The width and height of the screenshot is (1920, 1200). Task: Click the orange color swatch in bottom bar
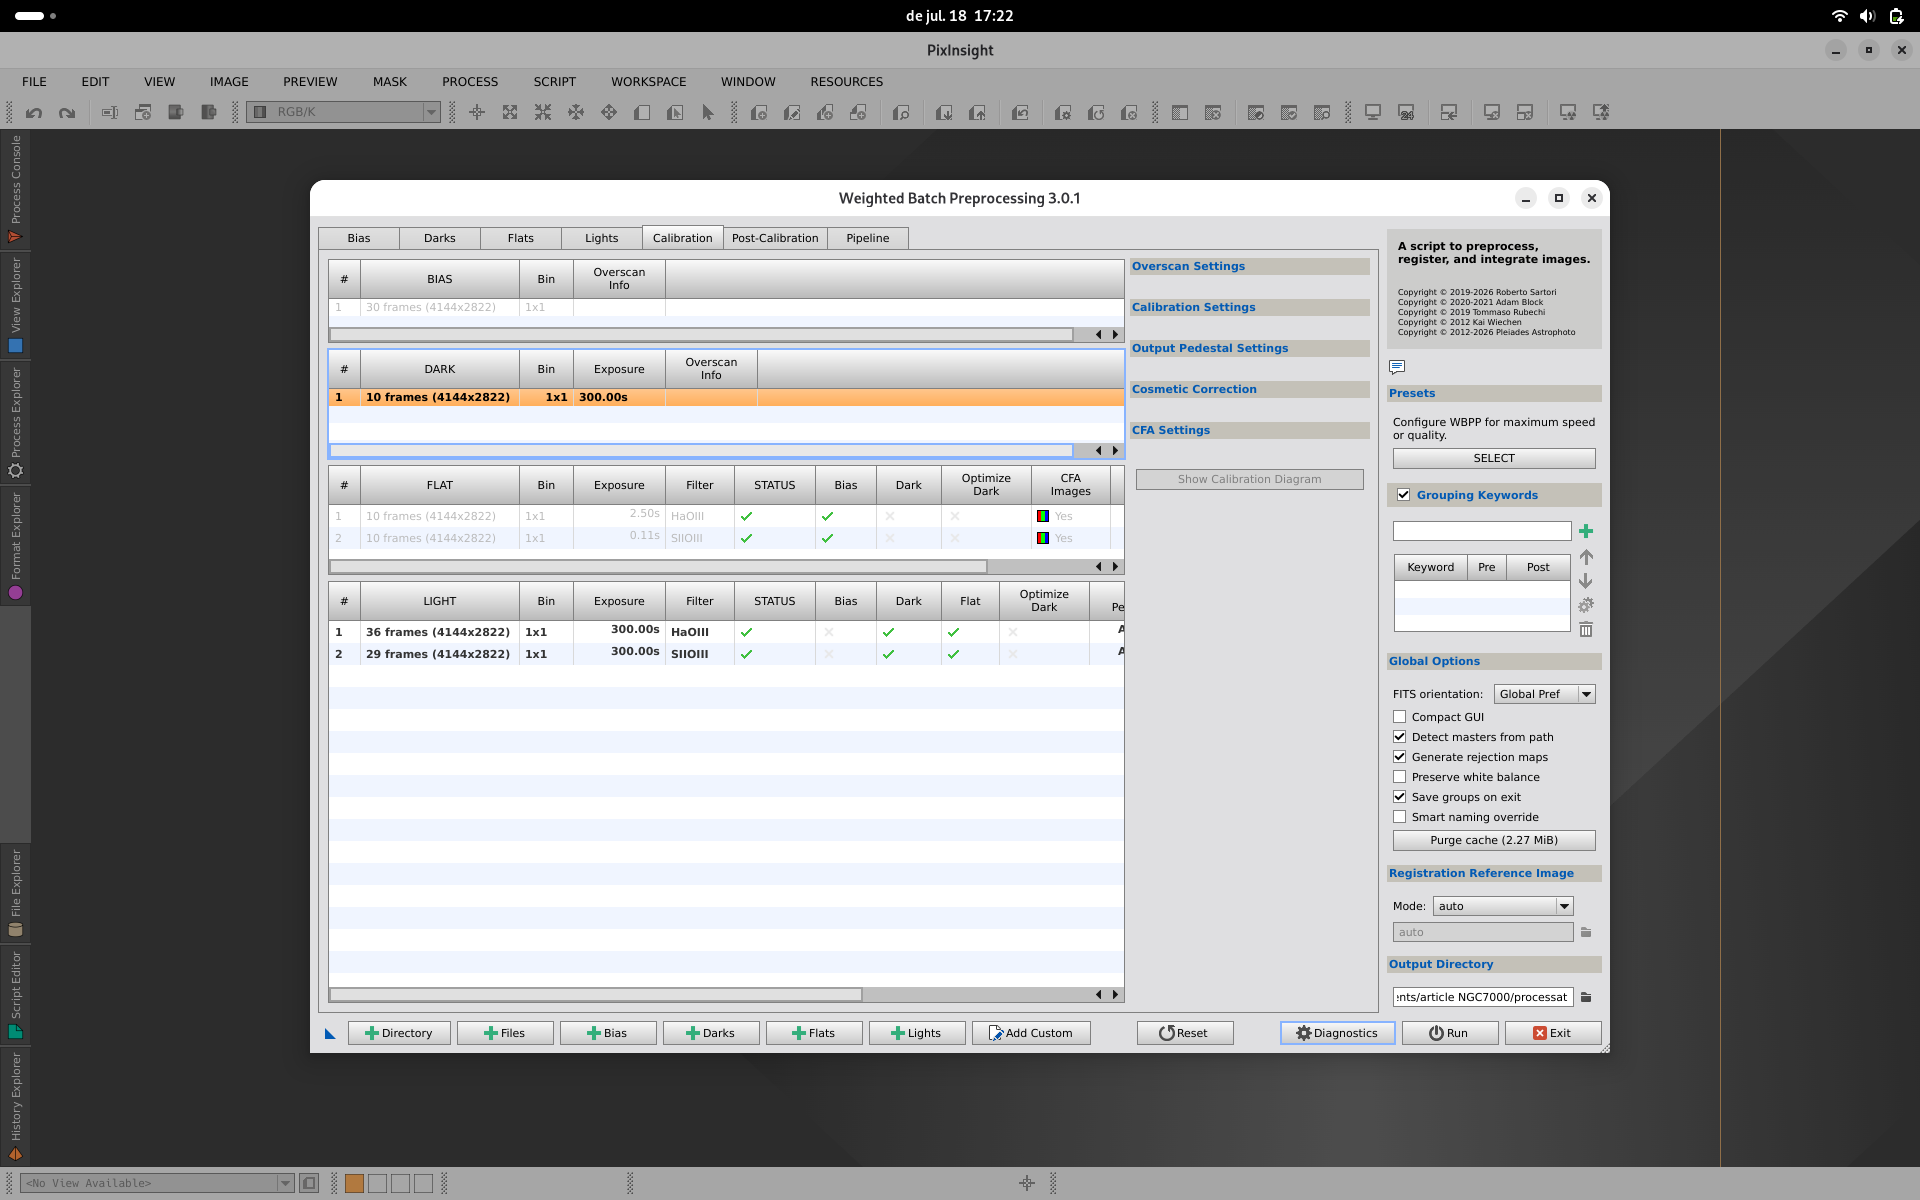point(354,1183)
